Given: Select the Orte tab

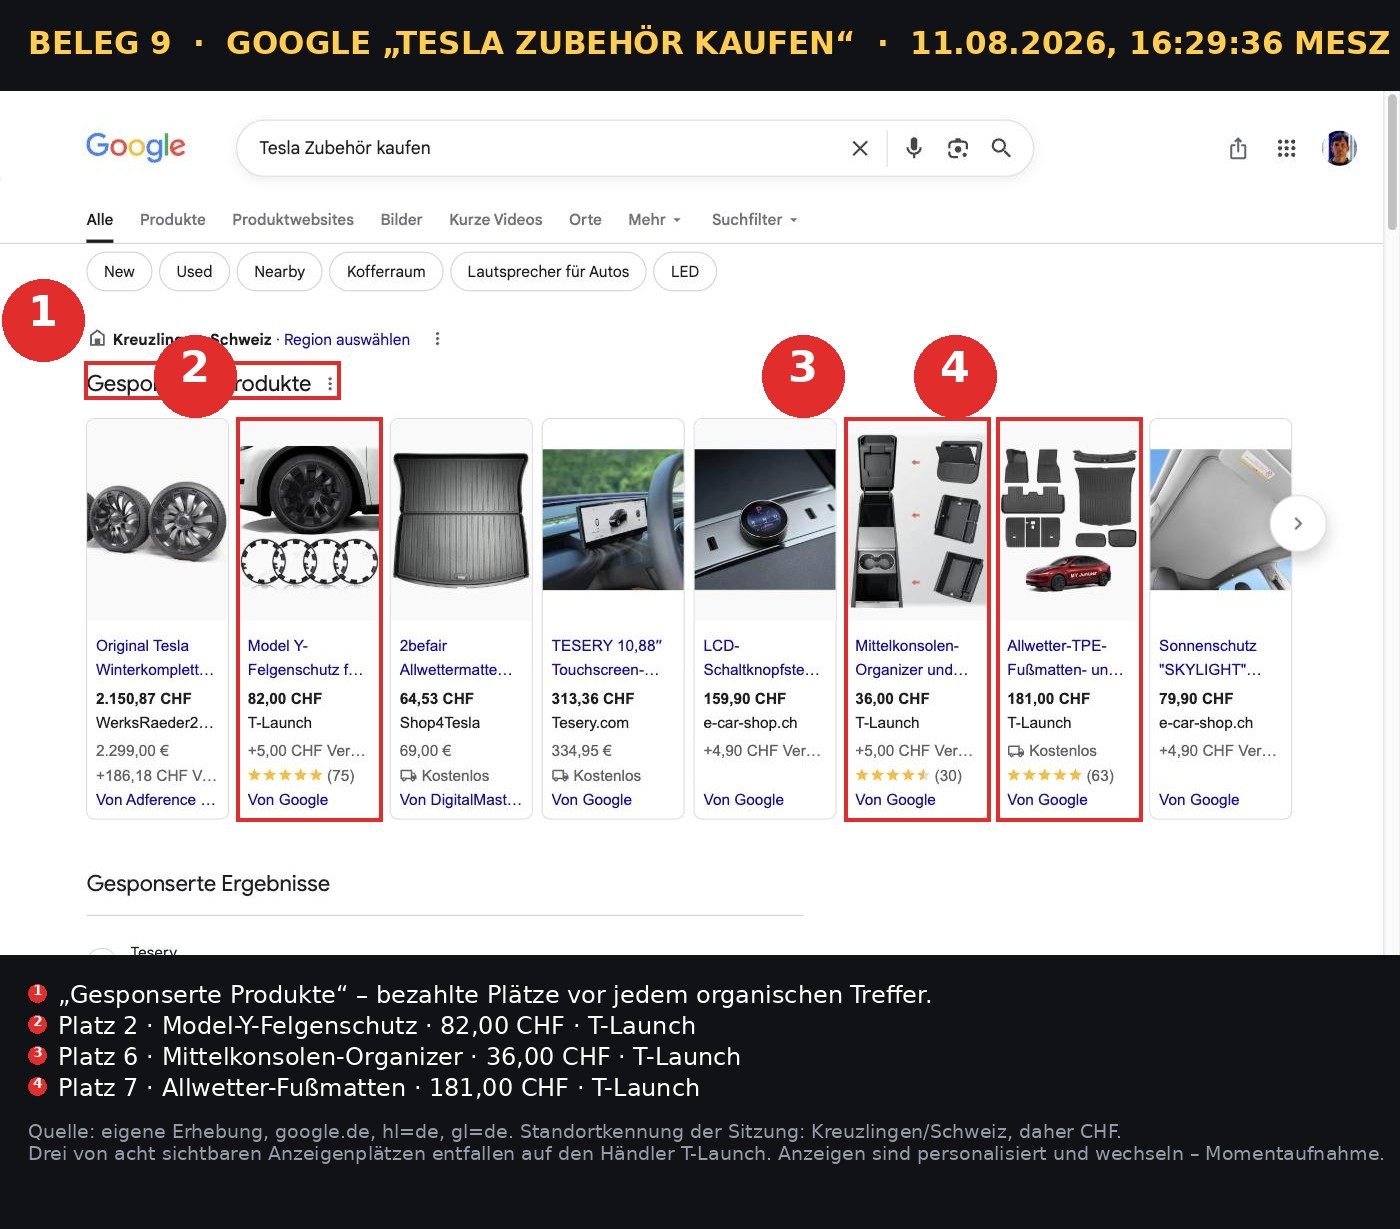Looking at the screenshot, I should 585,220.
